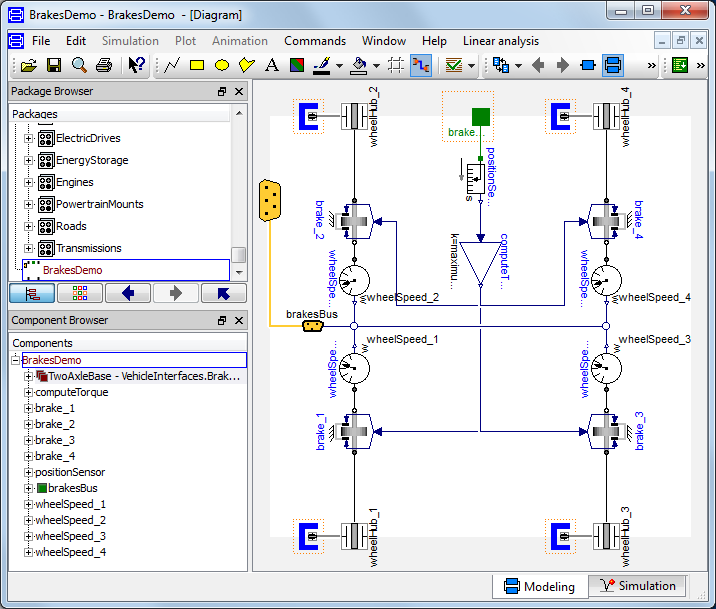Switch package browser to tree view
This screenshot has height=609, width=716.
(x=30, y=293)
